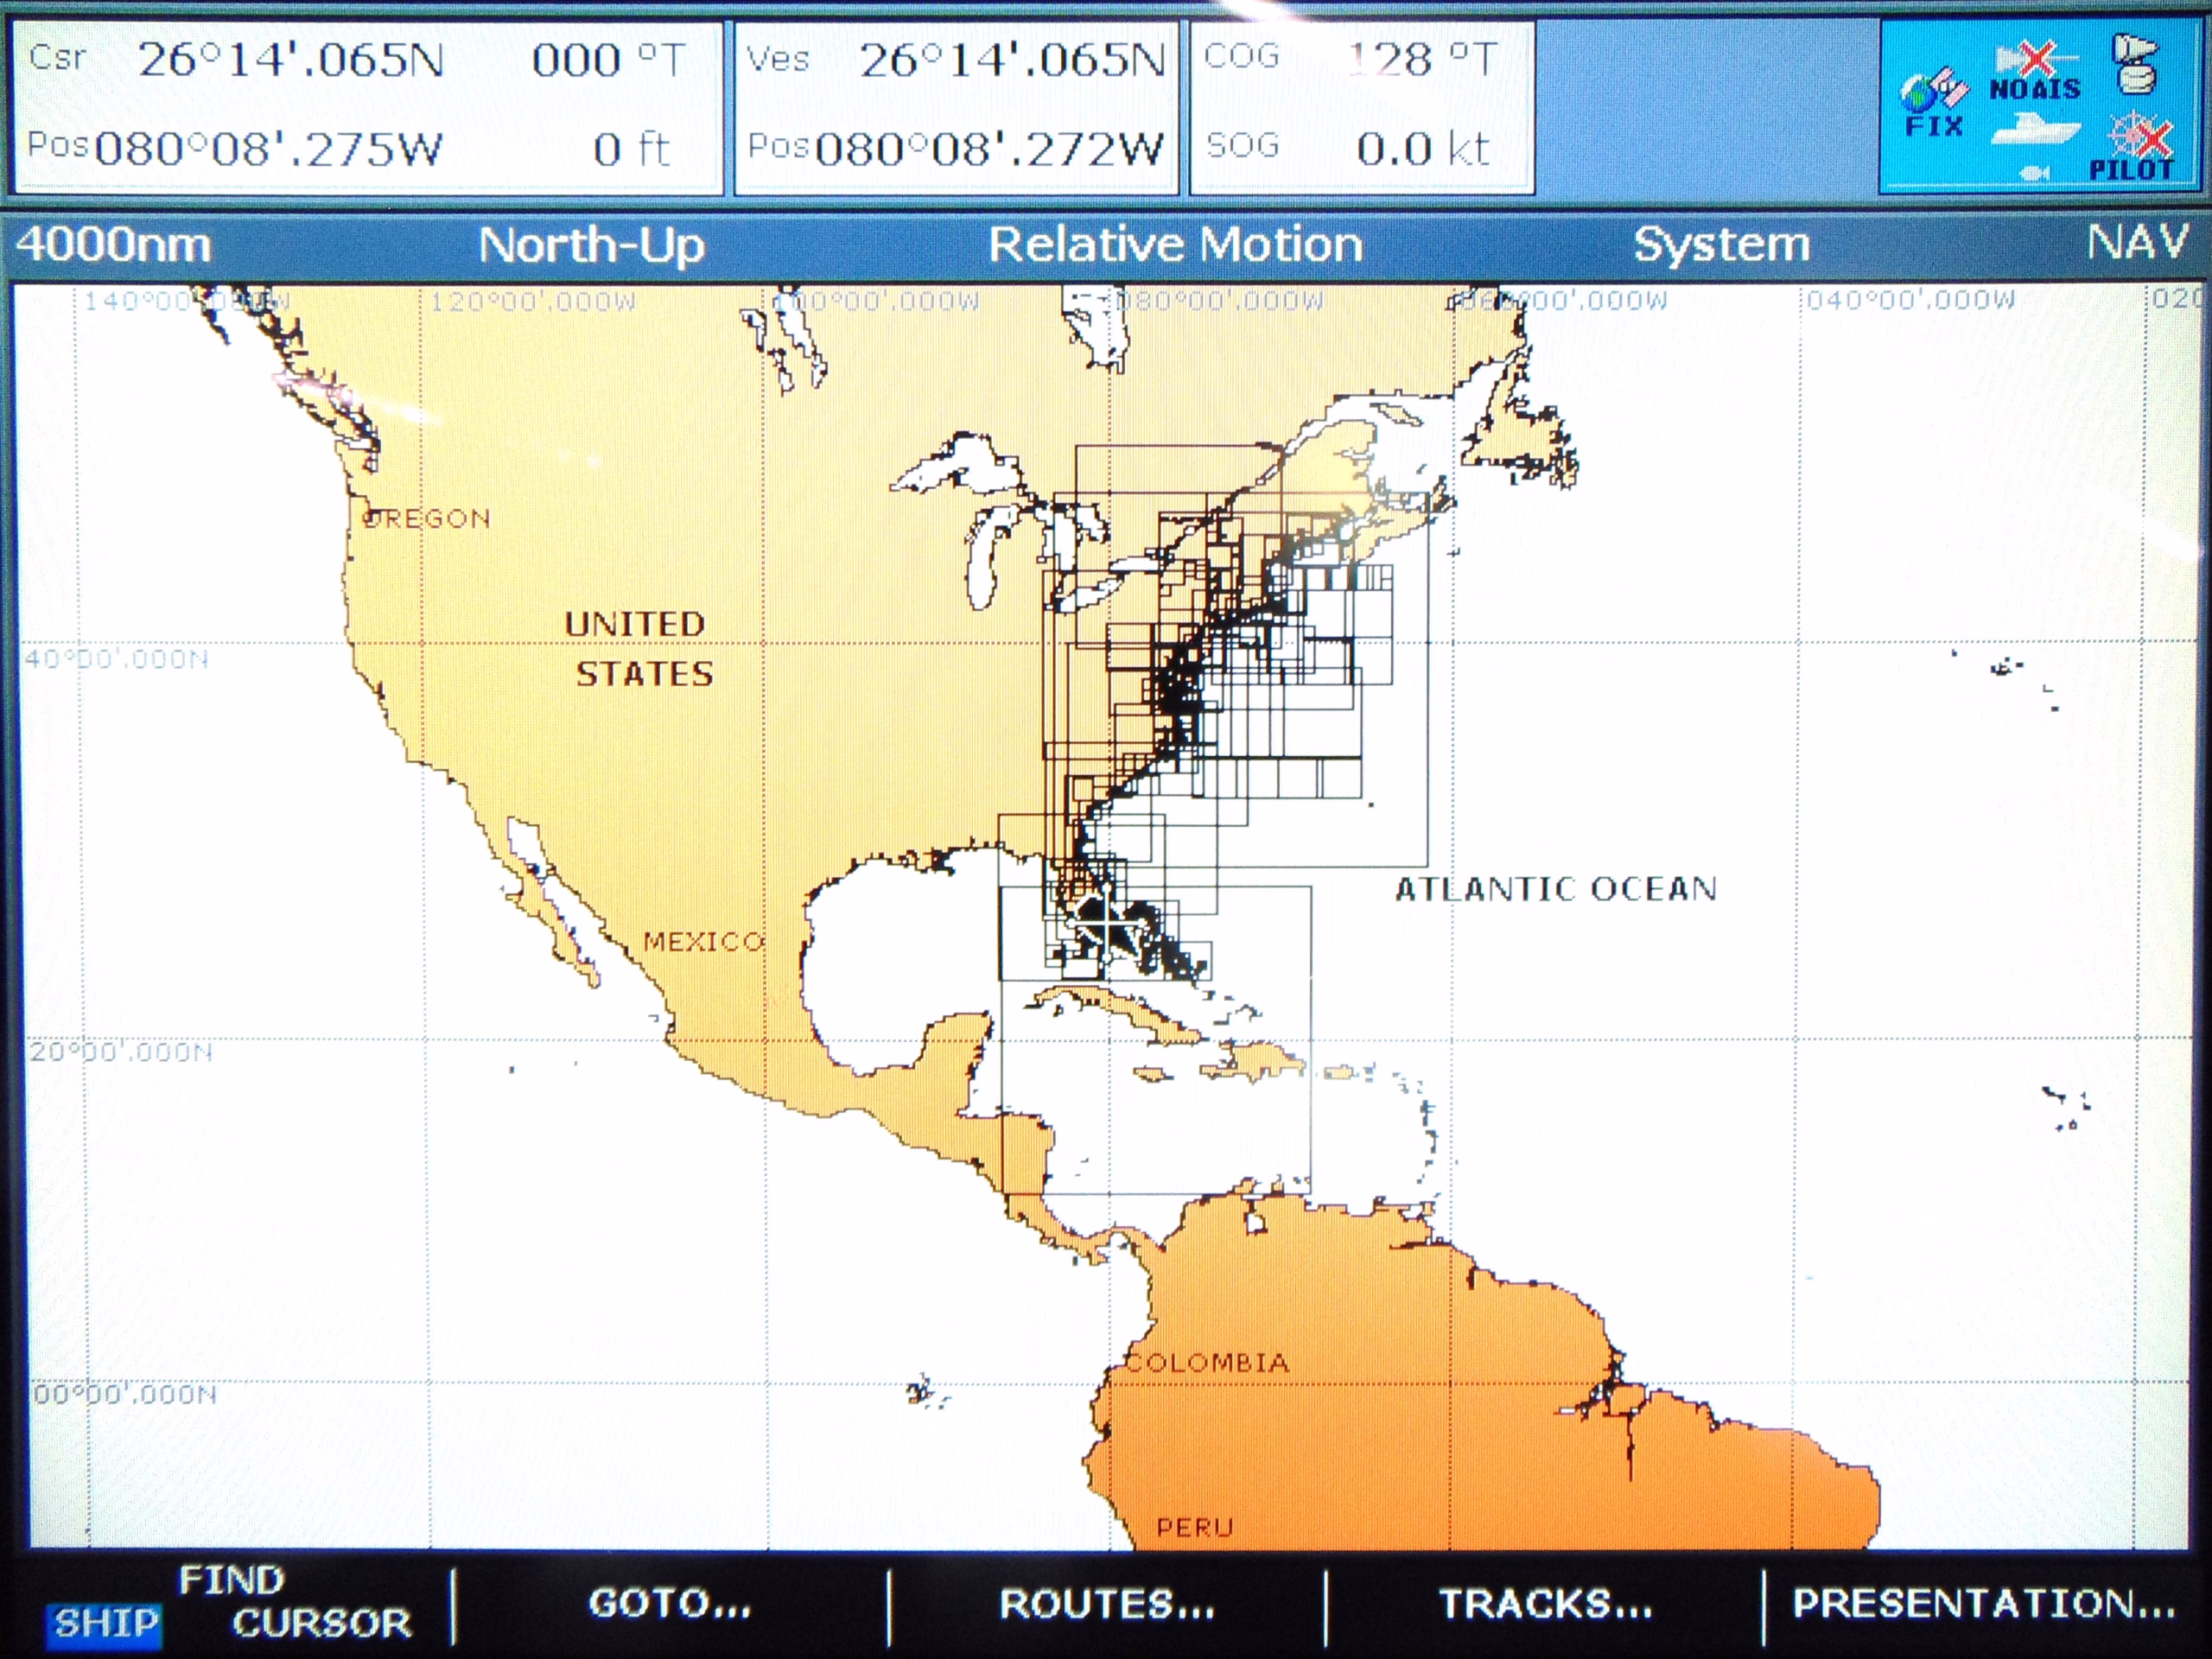
Task: Click the white boat icon
Action: click(2035, 130)
